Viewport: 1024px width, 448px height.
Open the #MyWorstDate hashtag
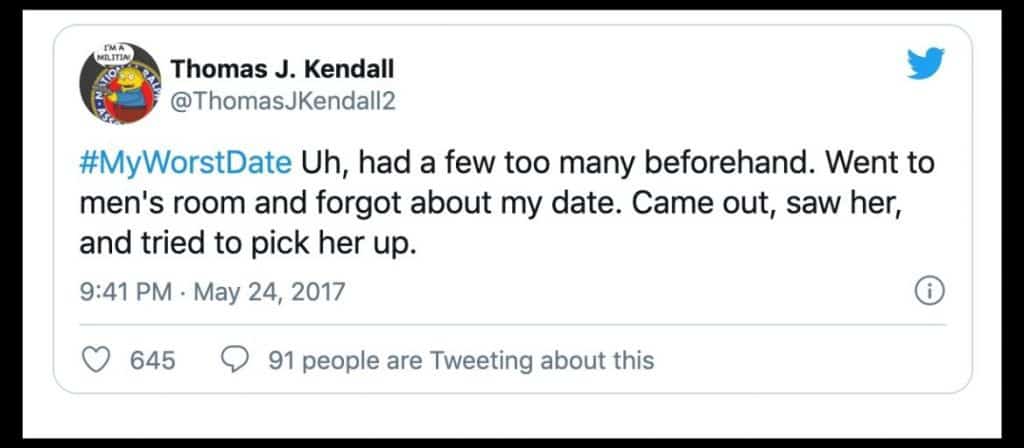click(185, 162)
